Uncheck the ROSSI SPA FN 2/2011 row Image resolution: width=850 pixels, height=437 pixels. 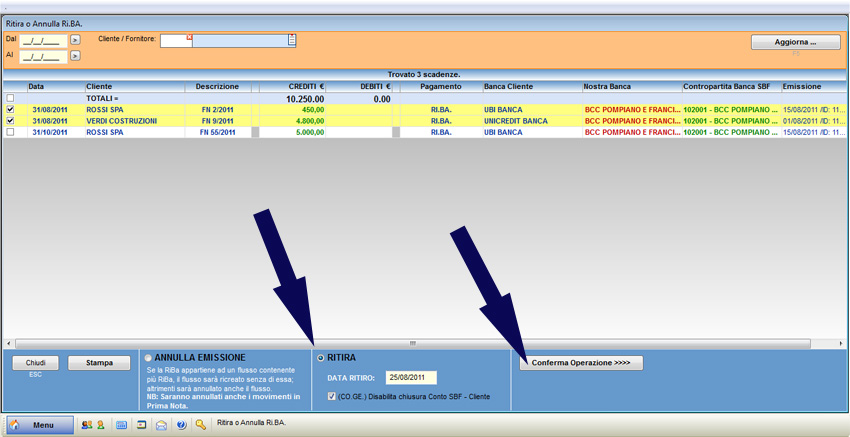(x=11, y=110)
